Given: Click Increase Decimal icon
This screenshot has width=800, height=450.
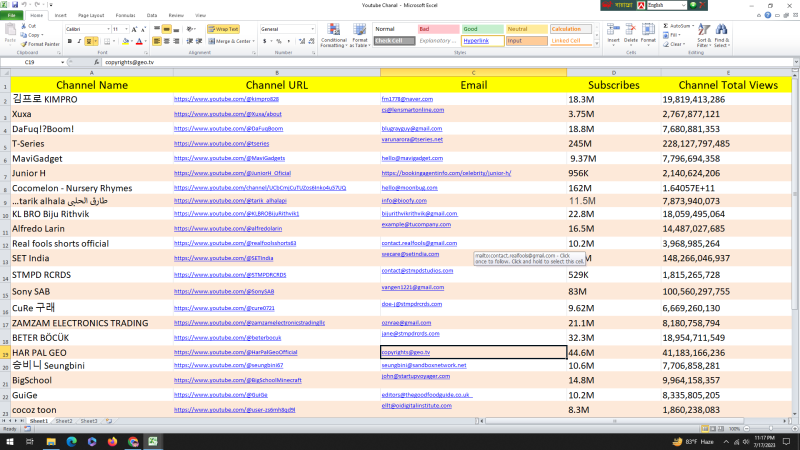Looking at the screenshot, I should click(x=302, y=41).
